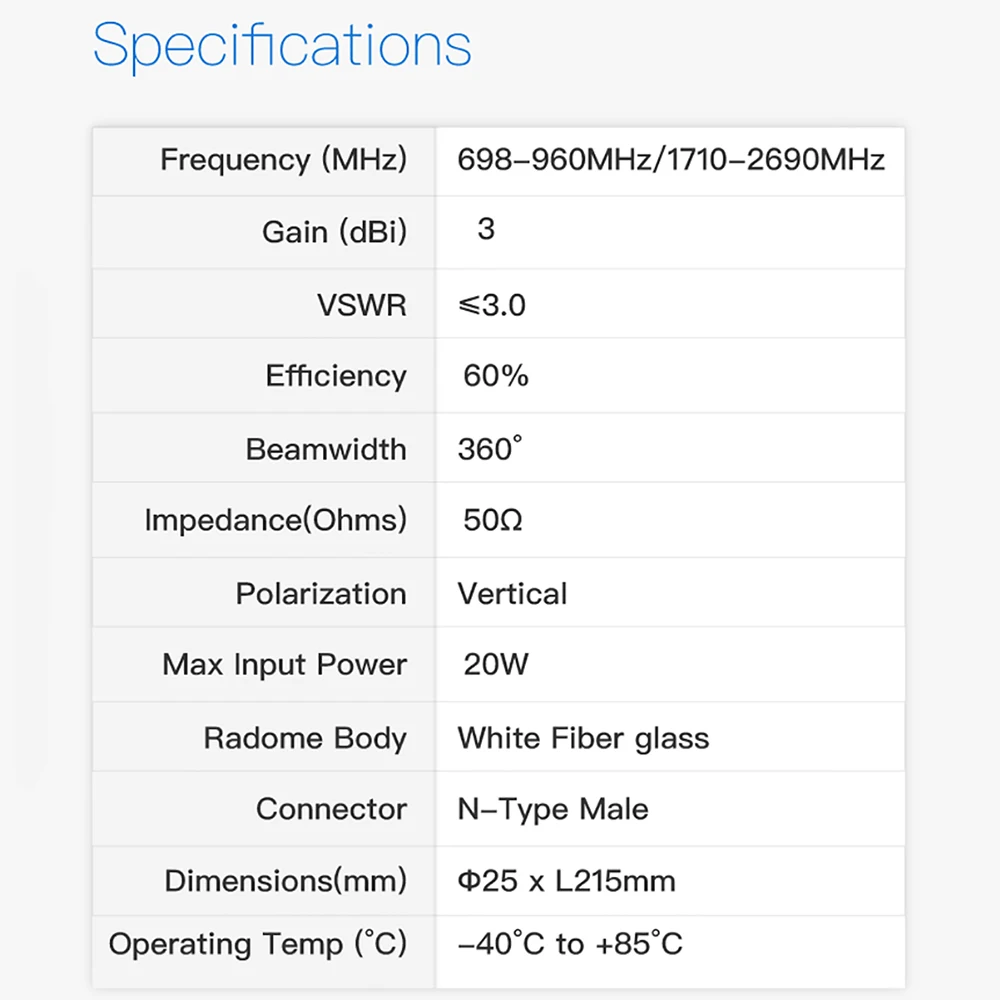The width and height of the screenshot is (1000, 1000).
Task: Click the Φ25 x L215mm dimensions value
Action: pyautogui.click(x=566, y=881)
